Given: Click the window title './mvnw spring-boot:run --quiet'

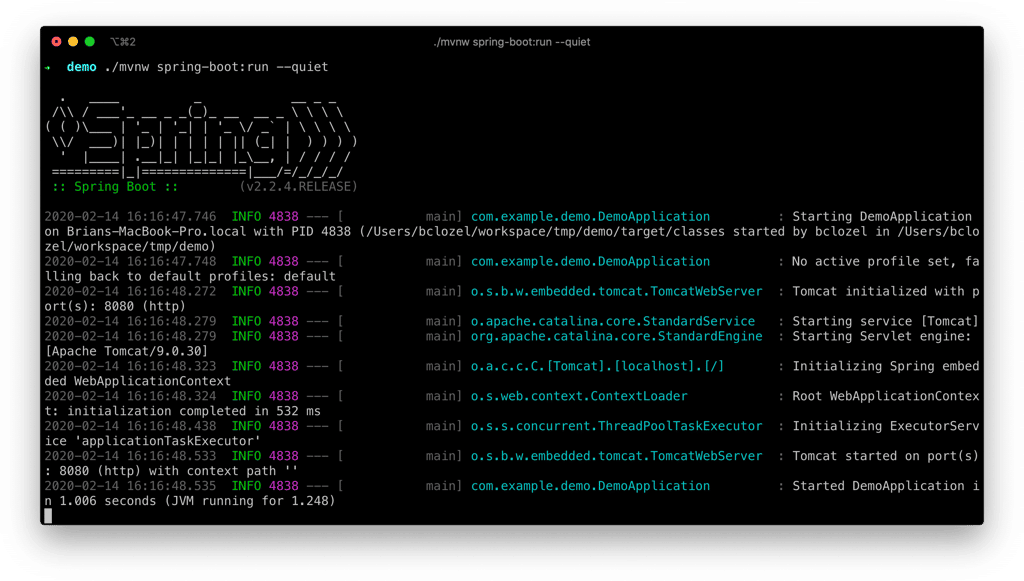Looking at the screenshot, I should [x=511, y=42].
